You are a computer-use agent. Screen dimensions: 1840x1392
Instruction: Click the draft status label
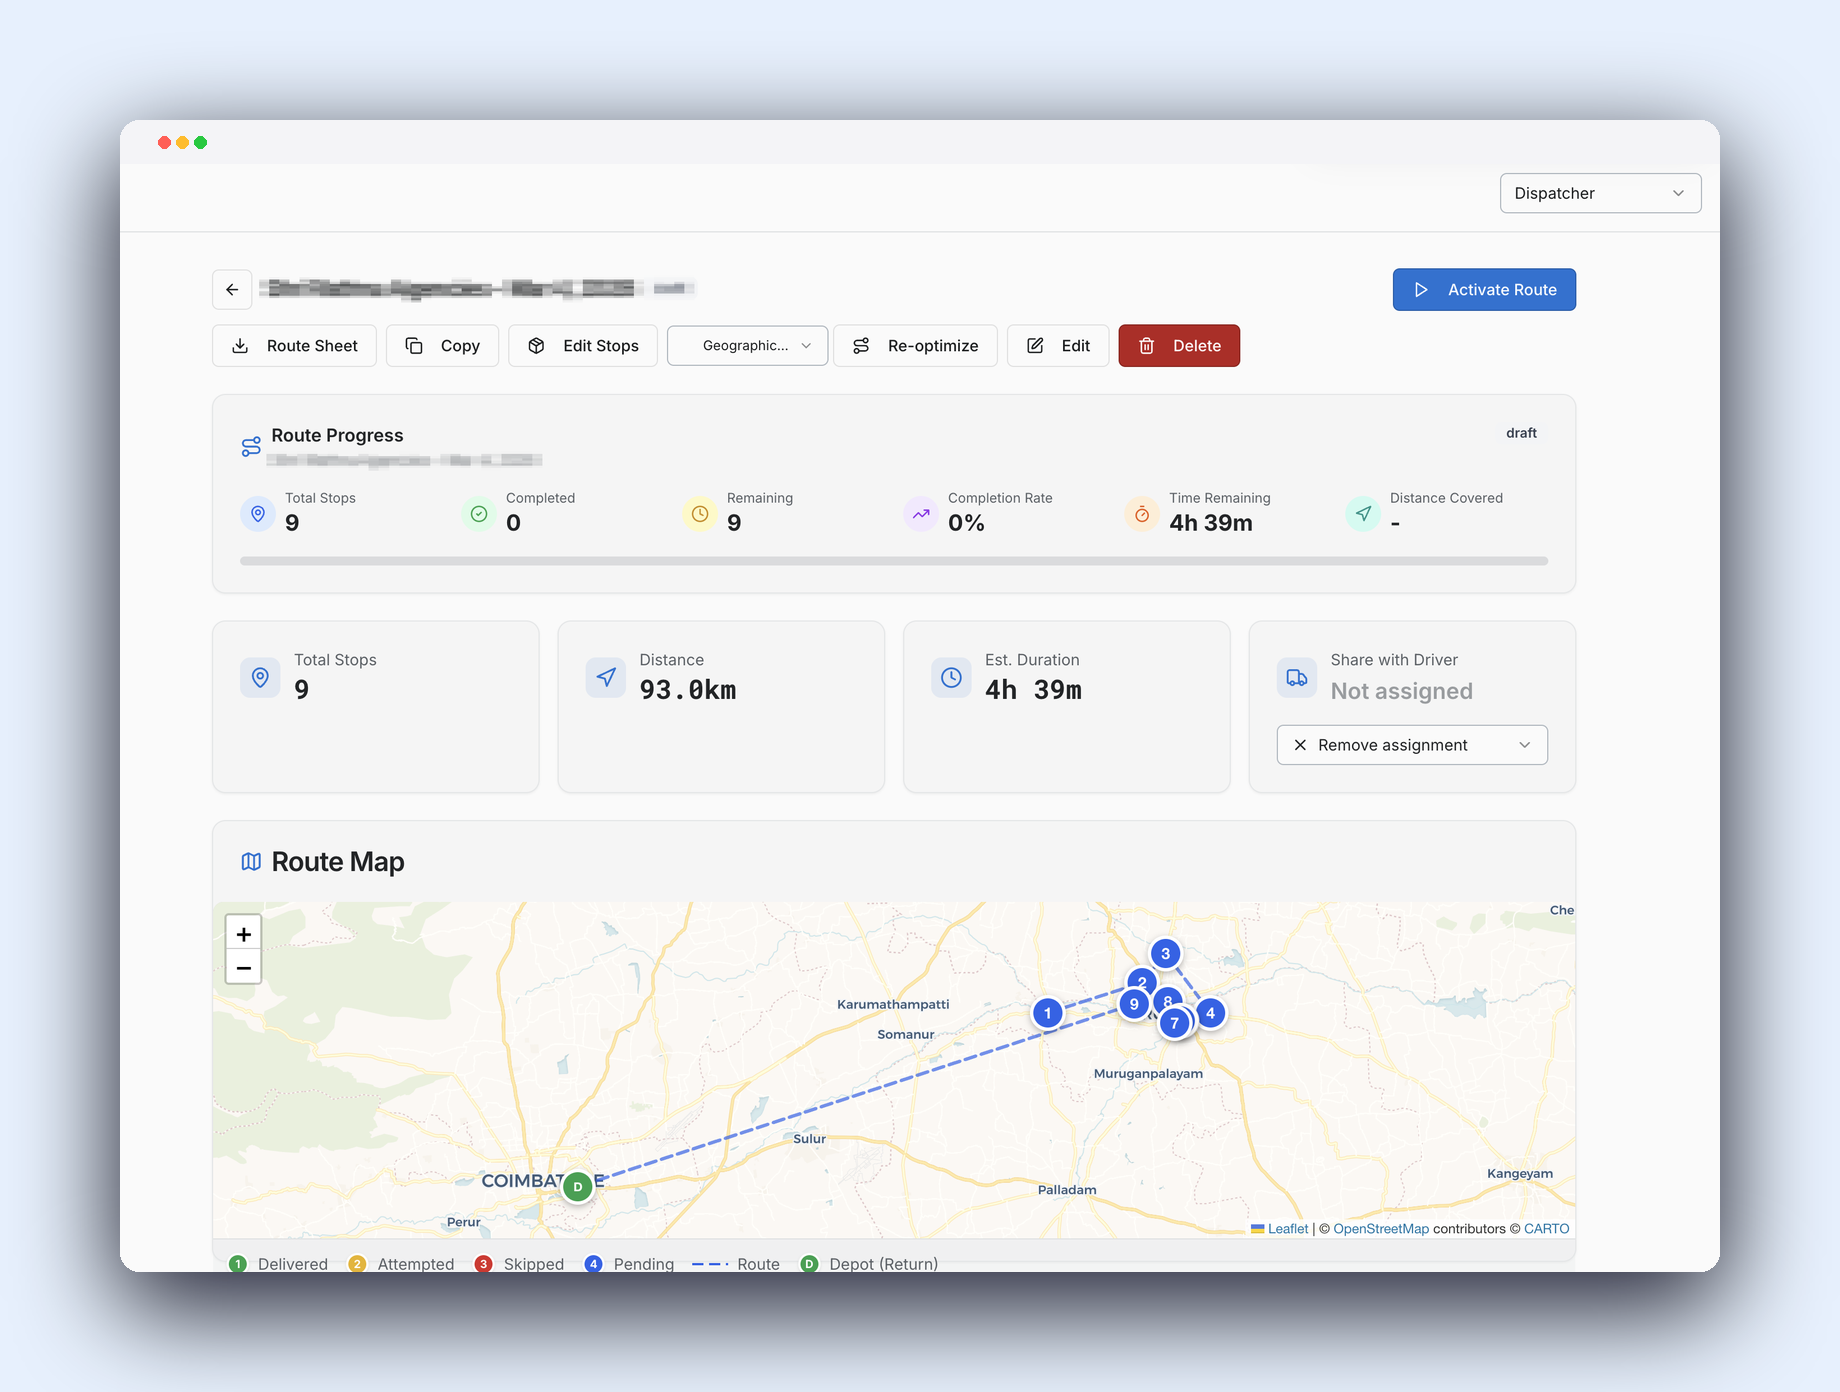point(1521,433)
